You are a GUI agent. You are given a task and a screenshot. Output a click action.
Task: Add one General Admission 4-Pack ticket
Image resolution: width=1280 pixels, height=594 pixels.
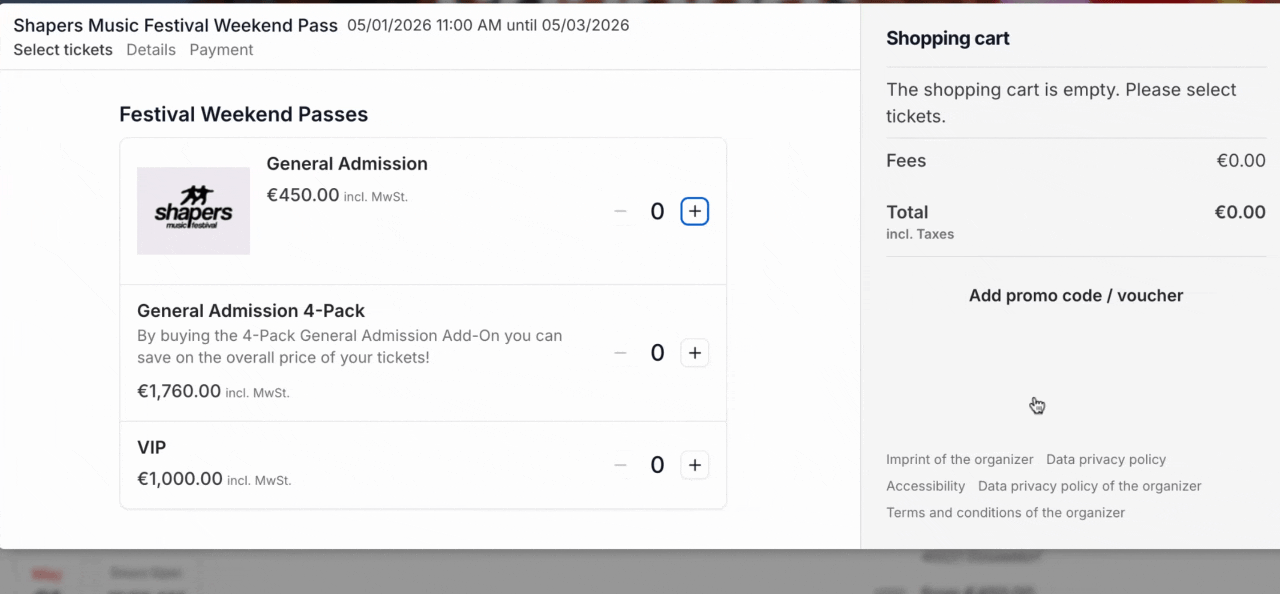[695, 353]
